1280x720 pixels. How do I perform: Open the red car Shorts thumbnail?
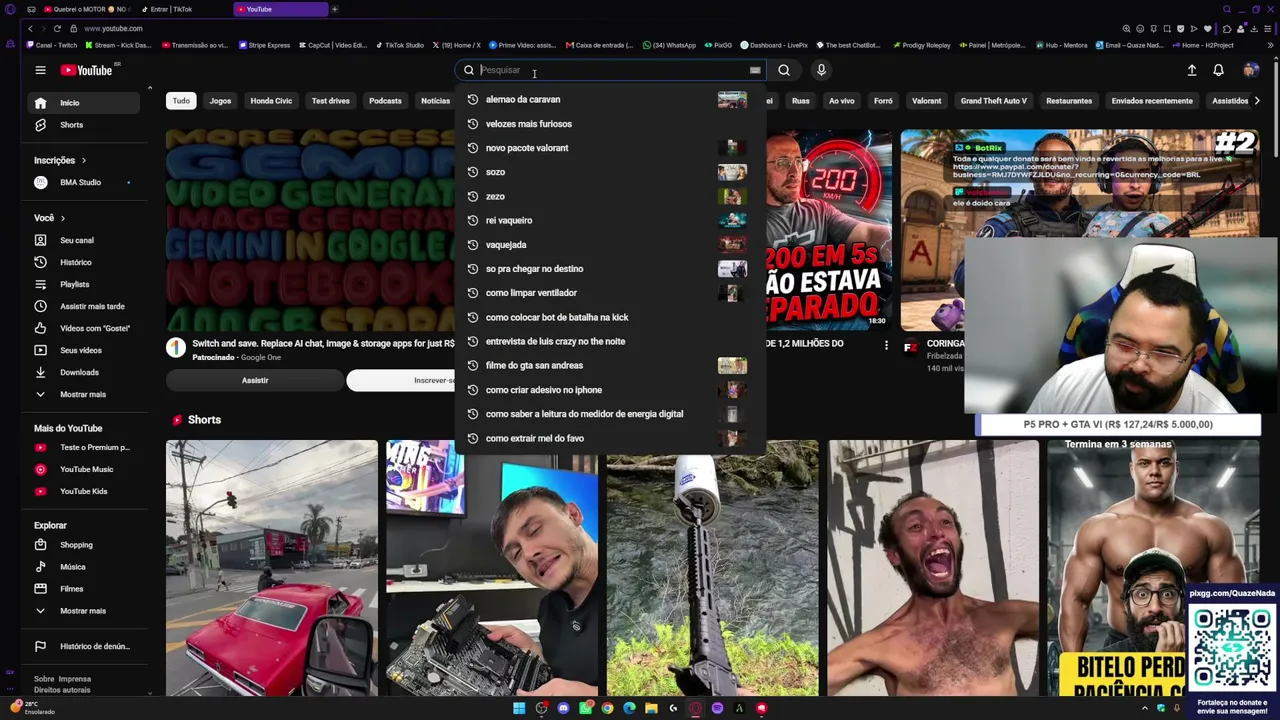pos(272,568)
